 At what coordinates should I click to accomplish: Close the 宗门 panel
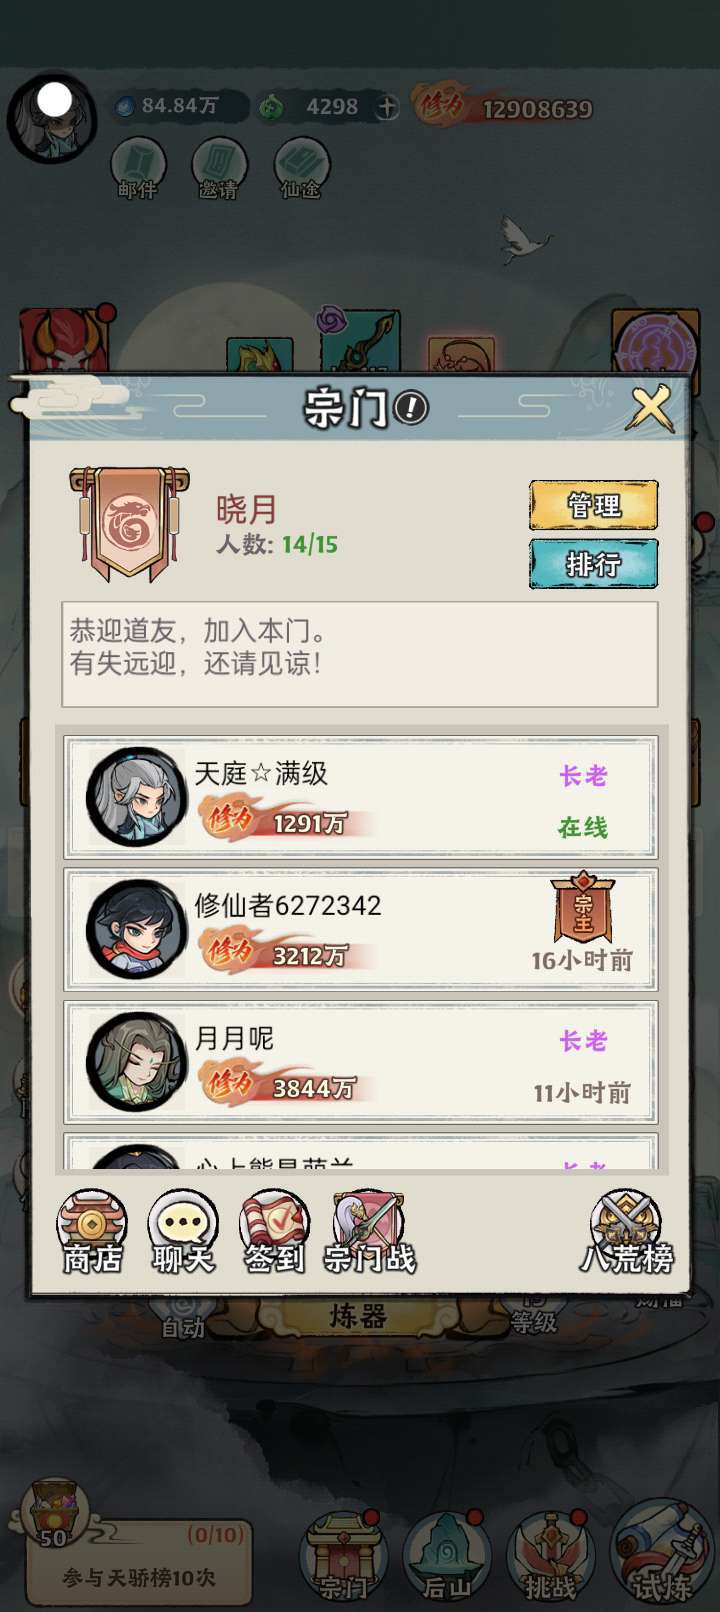pyautogui.click(x=651, y=408)
